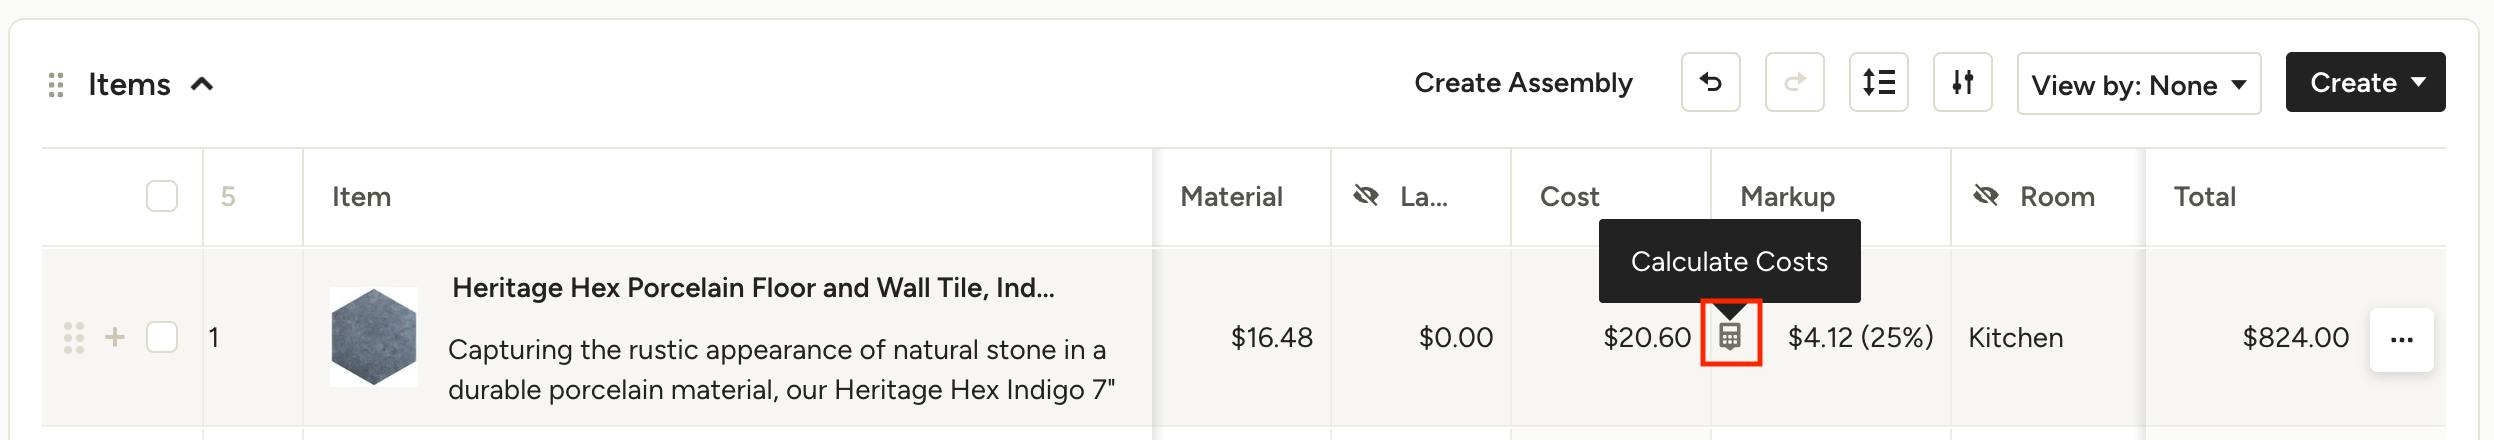Check the Heritage Hex tile row checkbox
Screen dimensions: 2494x440
[162, 337]
